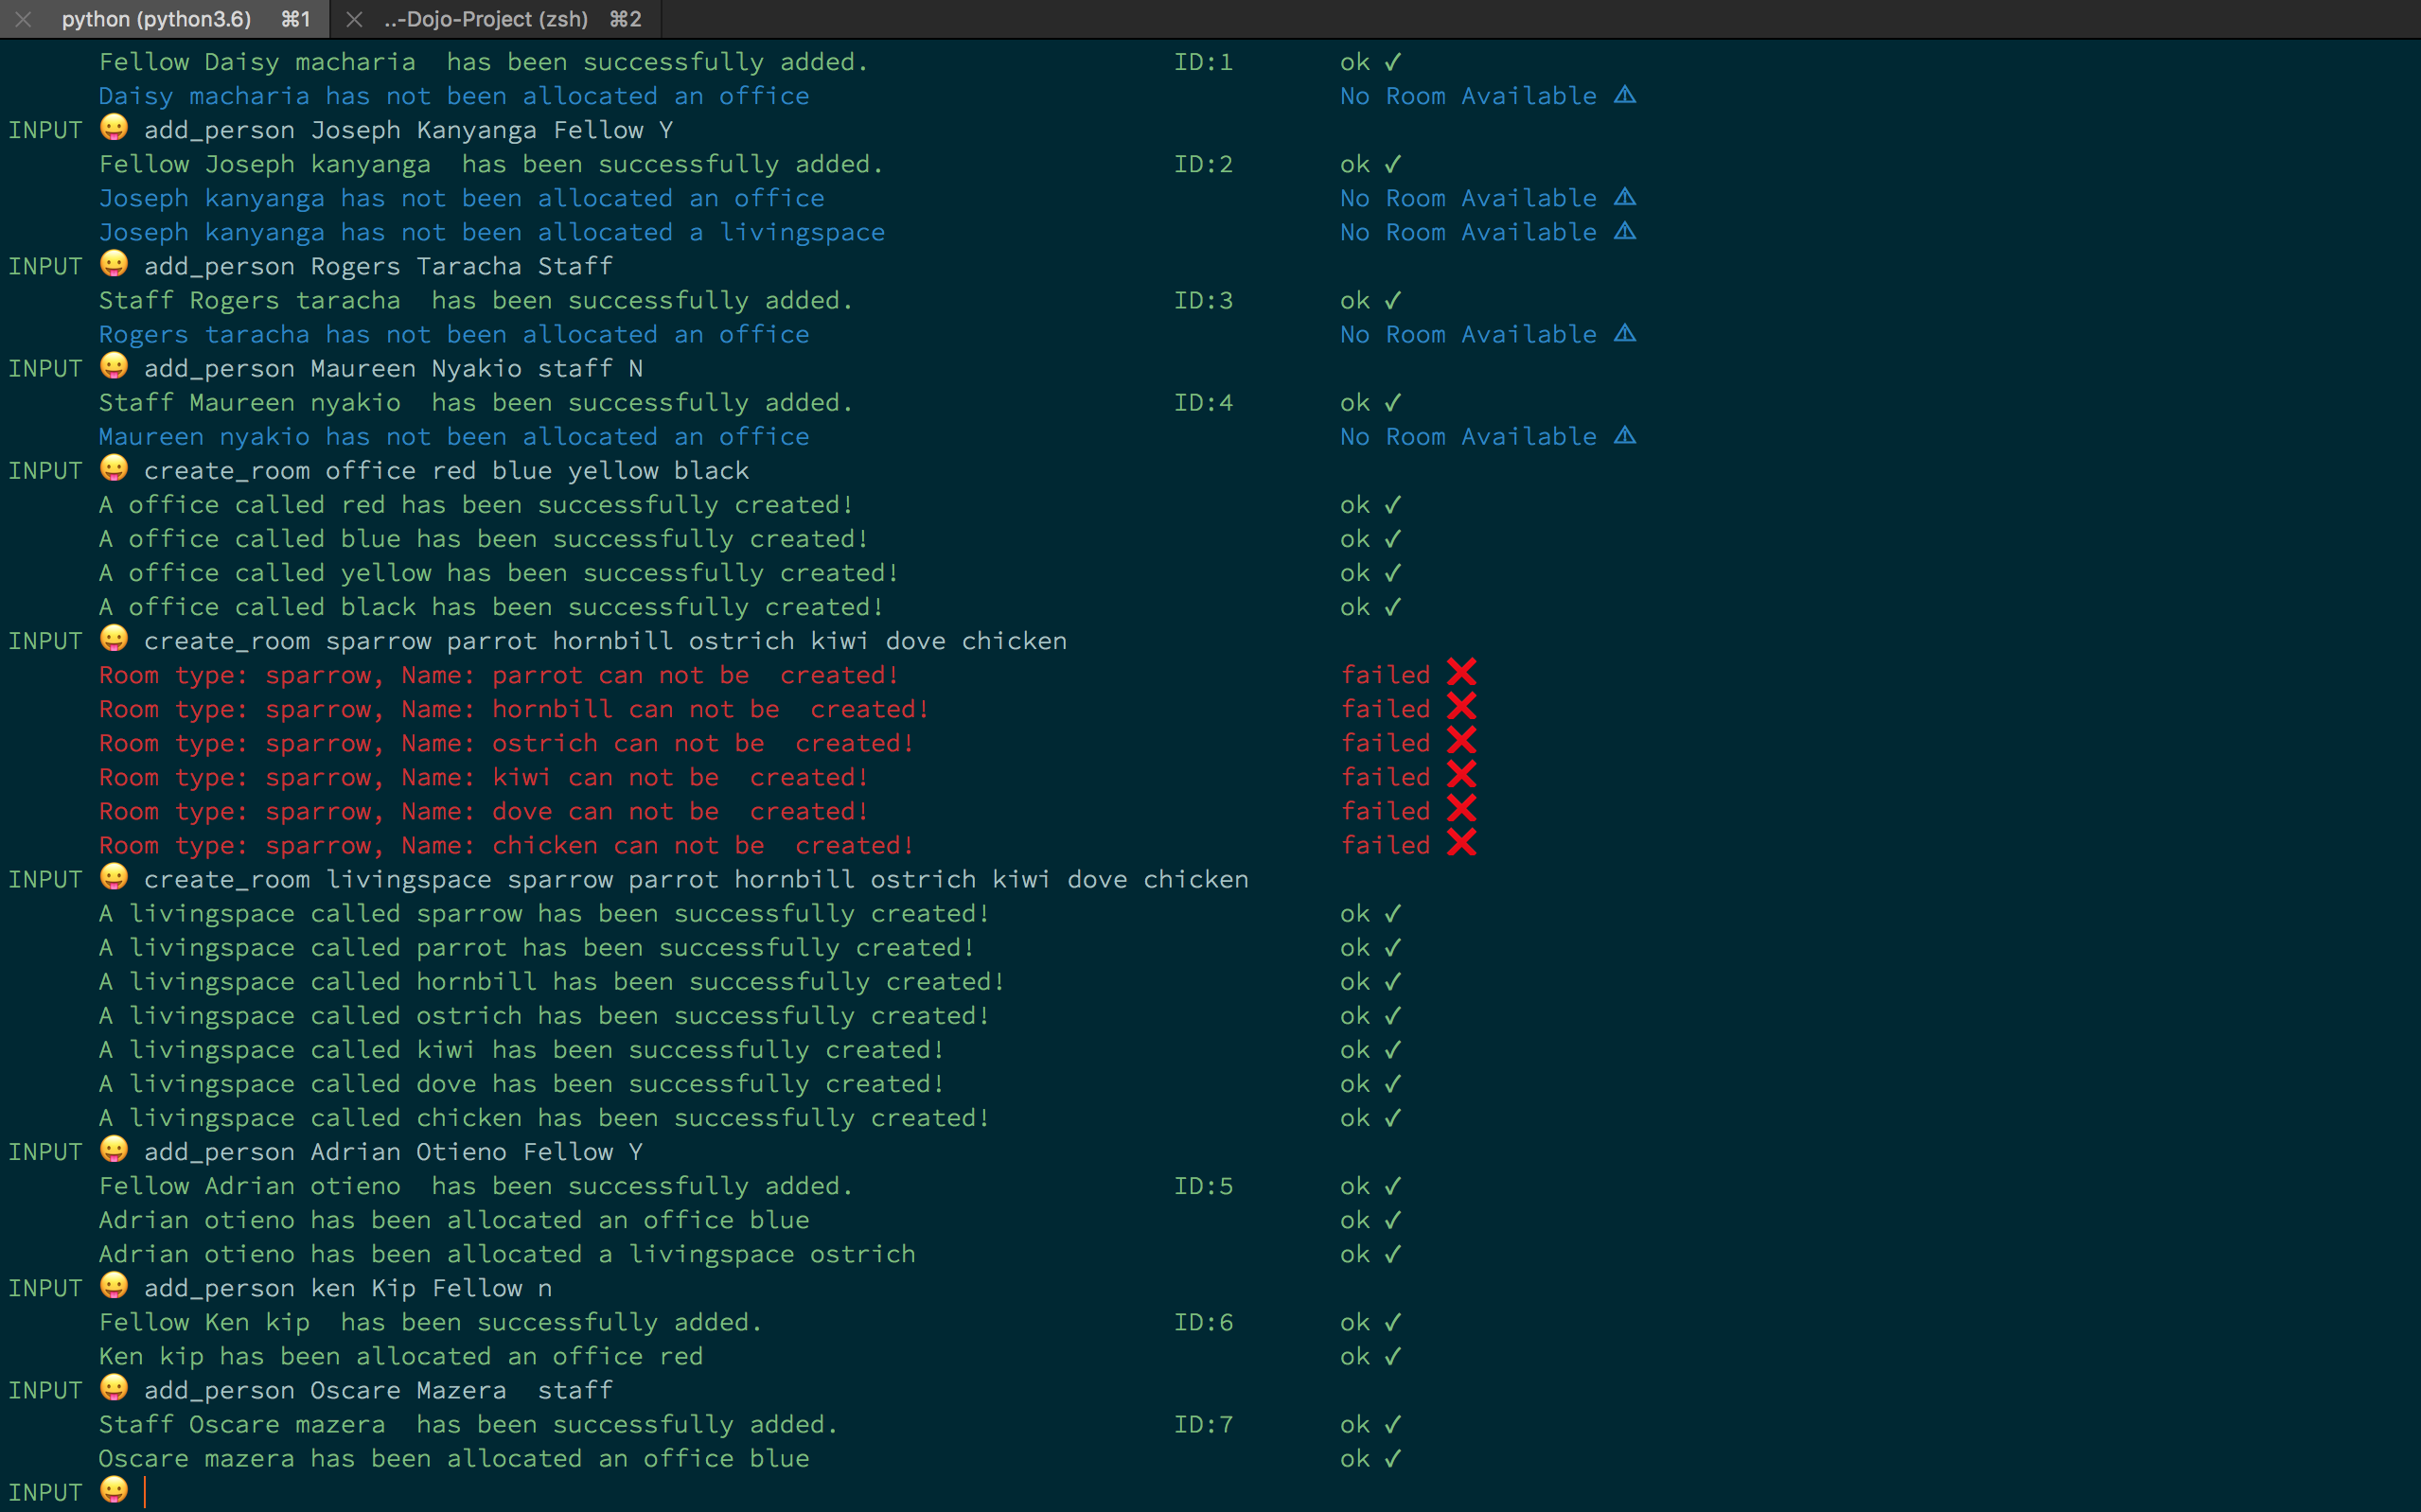The image size is (2421, 1512).
Task: Close the Dojo-Project zsh tab
Action: (354, 19)
